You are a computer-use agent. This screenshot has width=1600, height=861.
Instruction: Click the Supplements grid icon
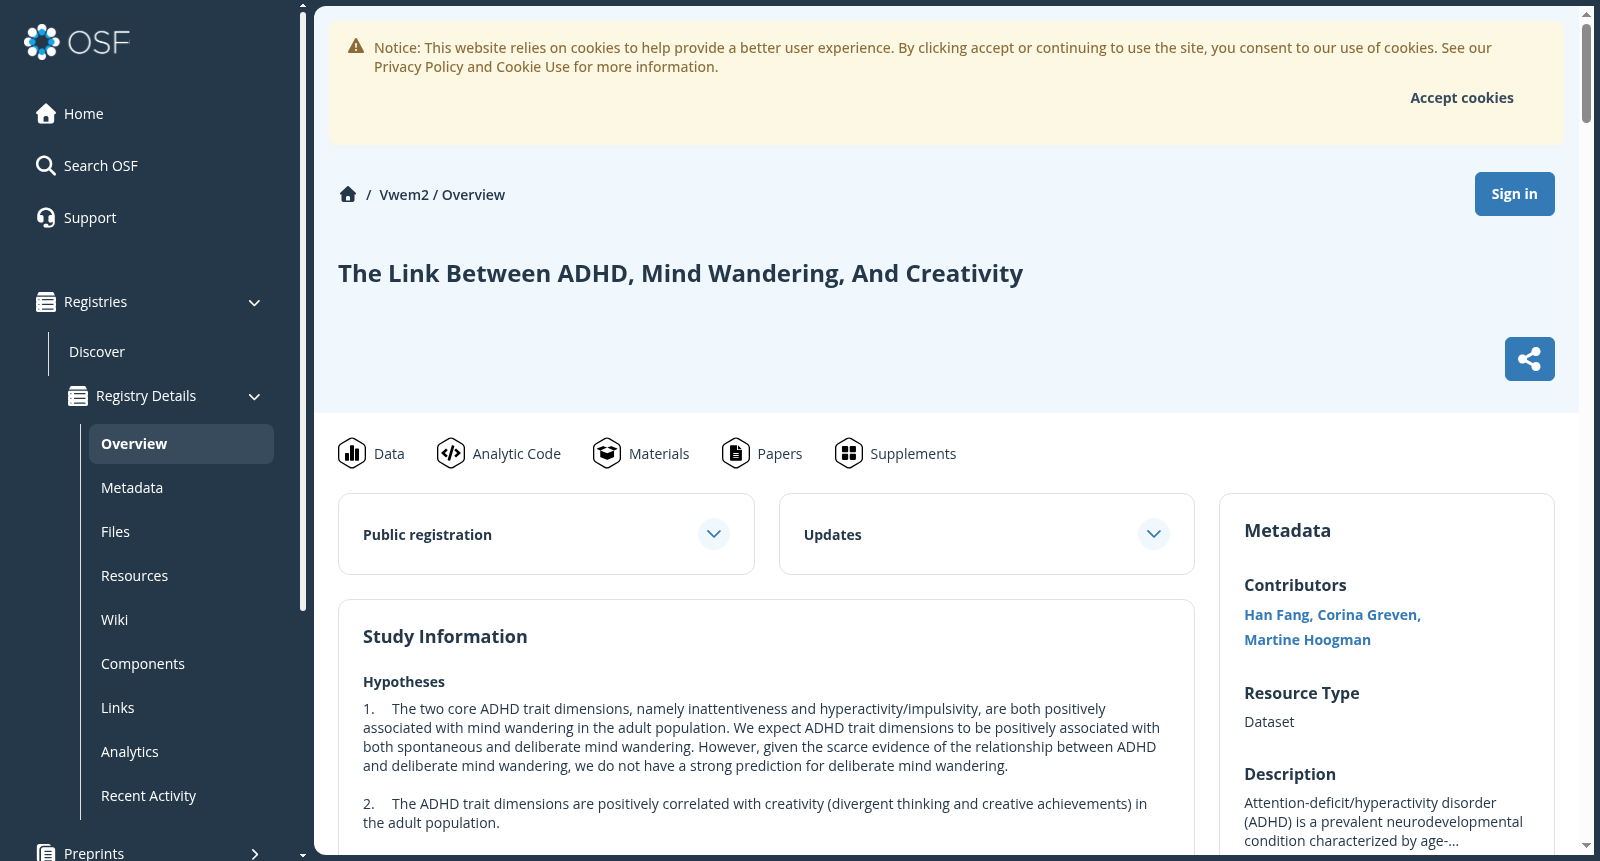(x=849, y=454)
